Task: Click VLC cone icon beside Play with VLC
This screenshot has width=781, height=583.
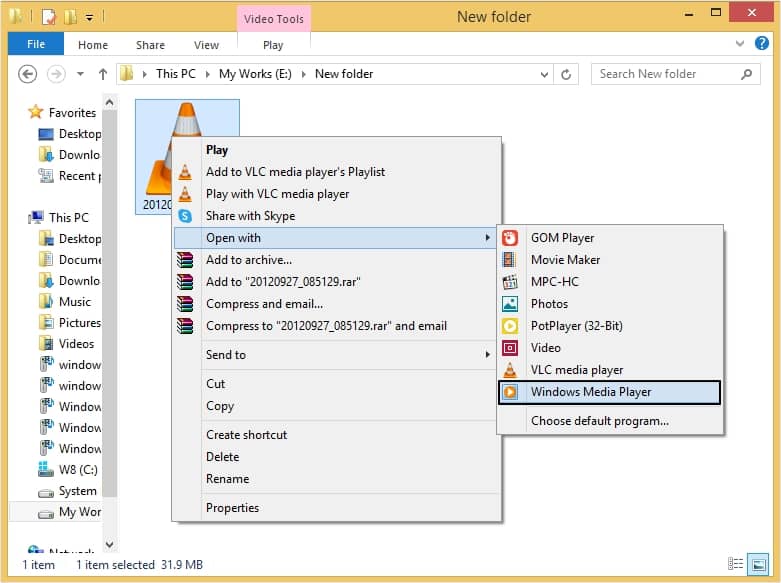Action: [185, 194]
